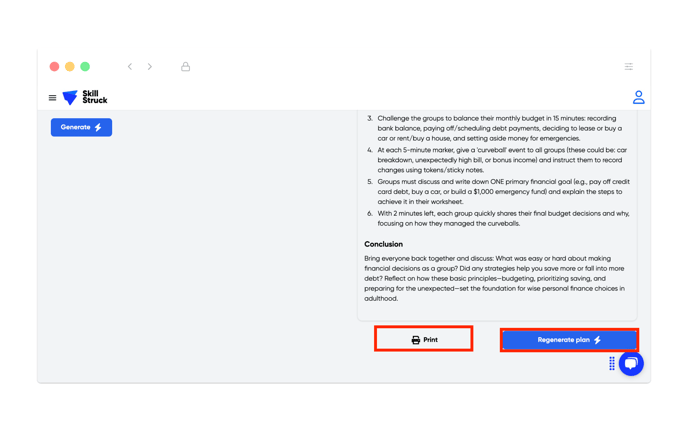The height and width of the screenshot is (430, 688).
Task: Go forward with the browser forward arrow
Action: [x=150, y=66]
